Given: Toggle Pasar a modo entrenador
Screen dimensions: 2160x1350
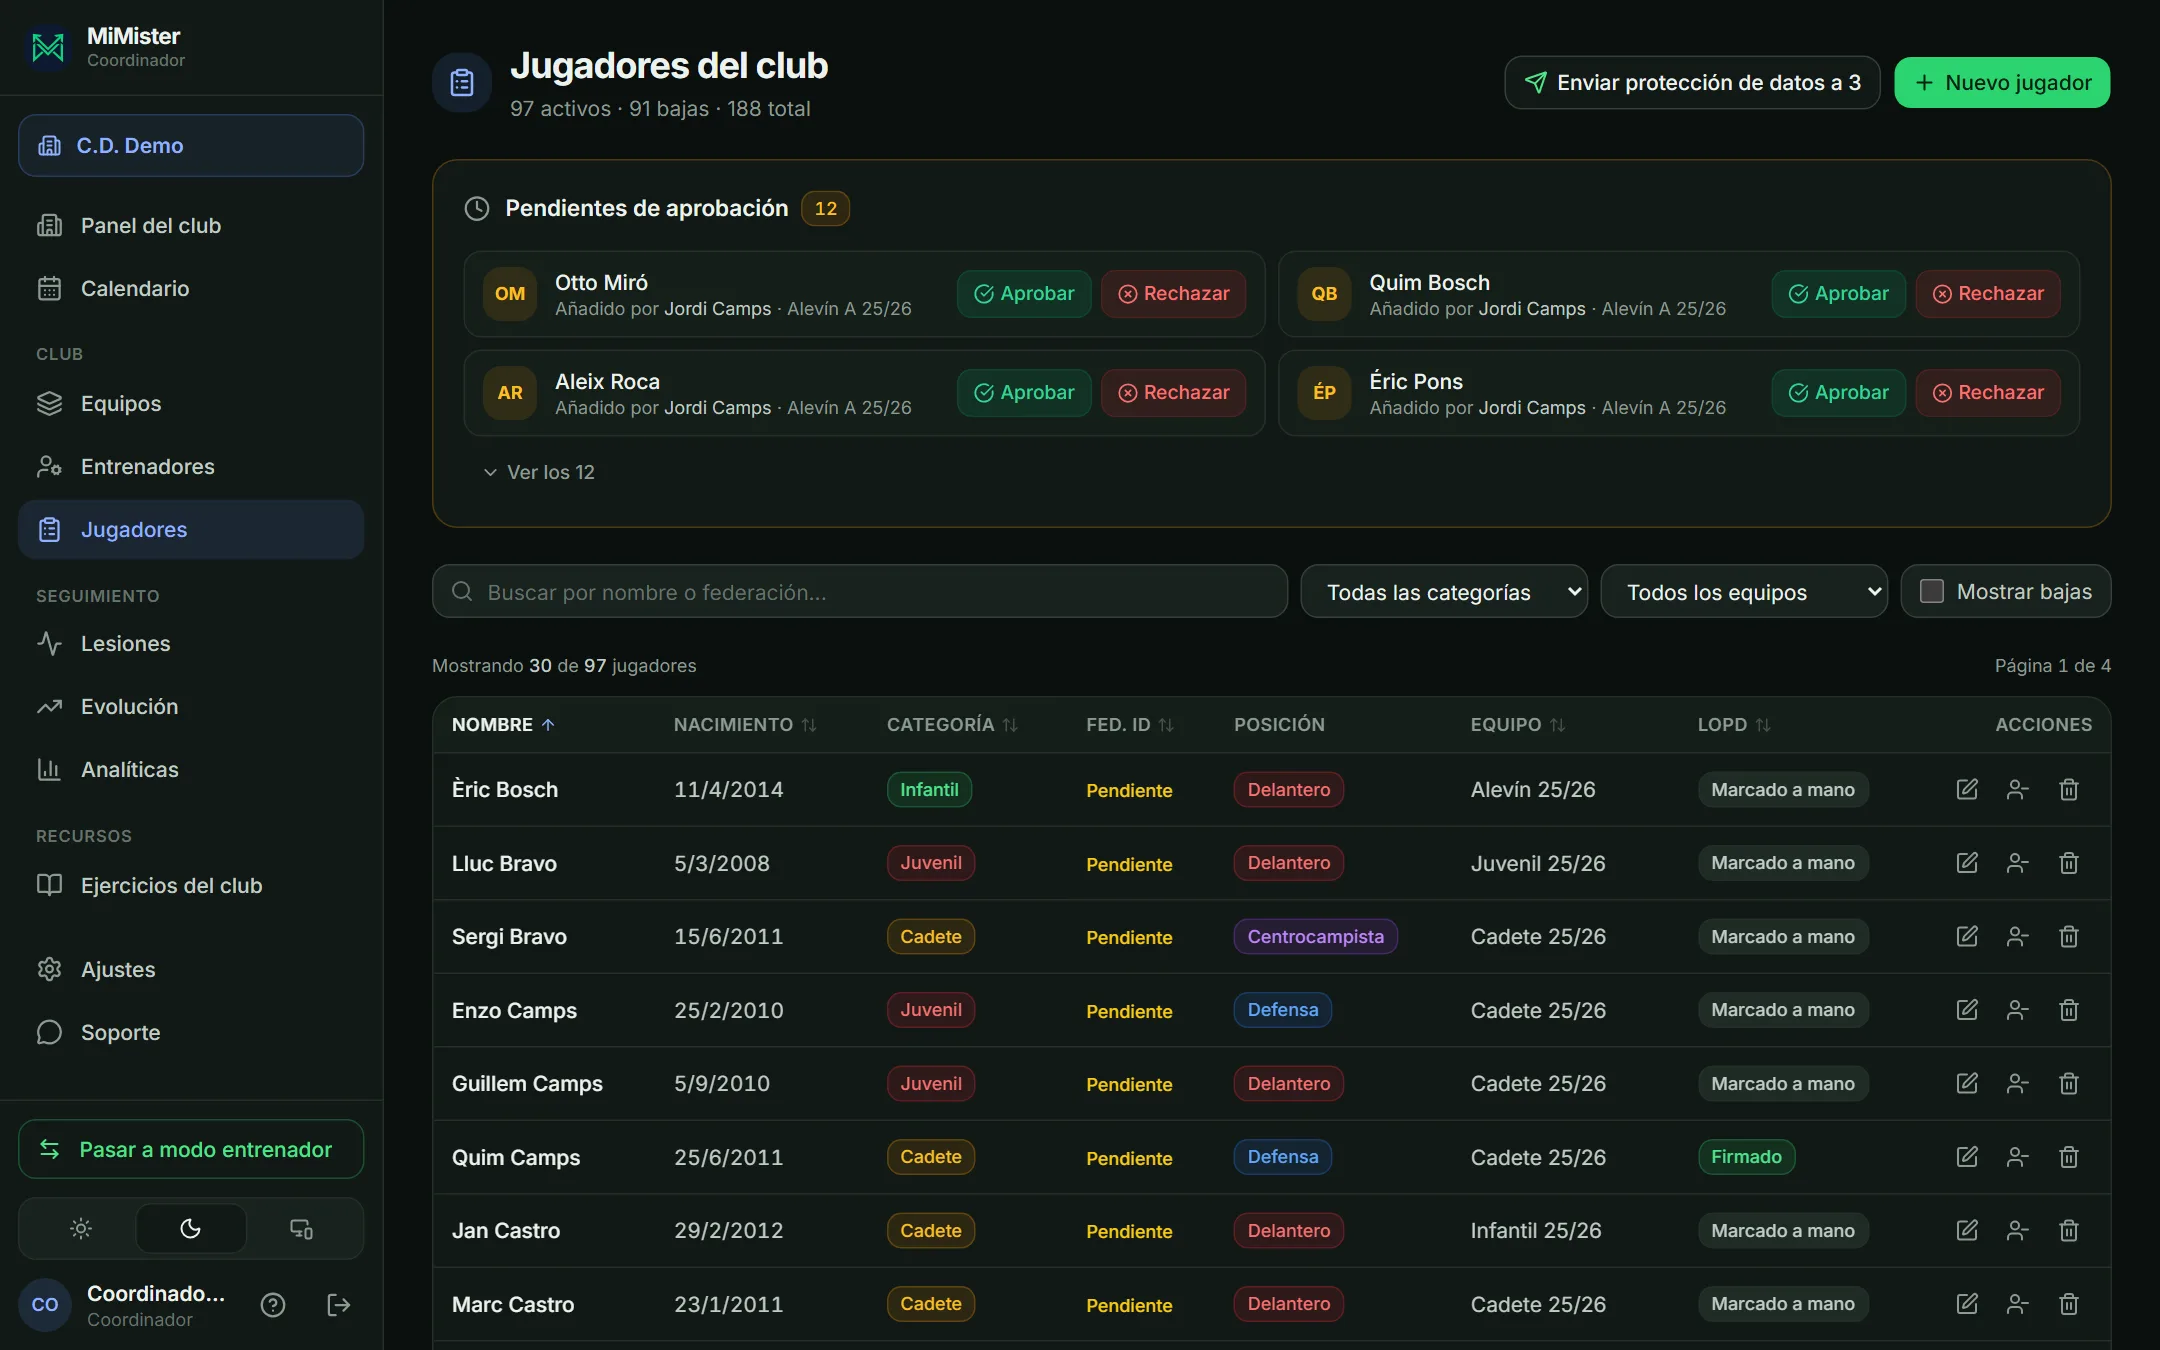Looking at the screenshot, I should point(191,1149).
